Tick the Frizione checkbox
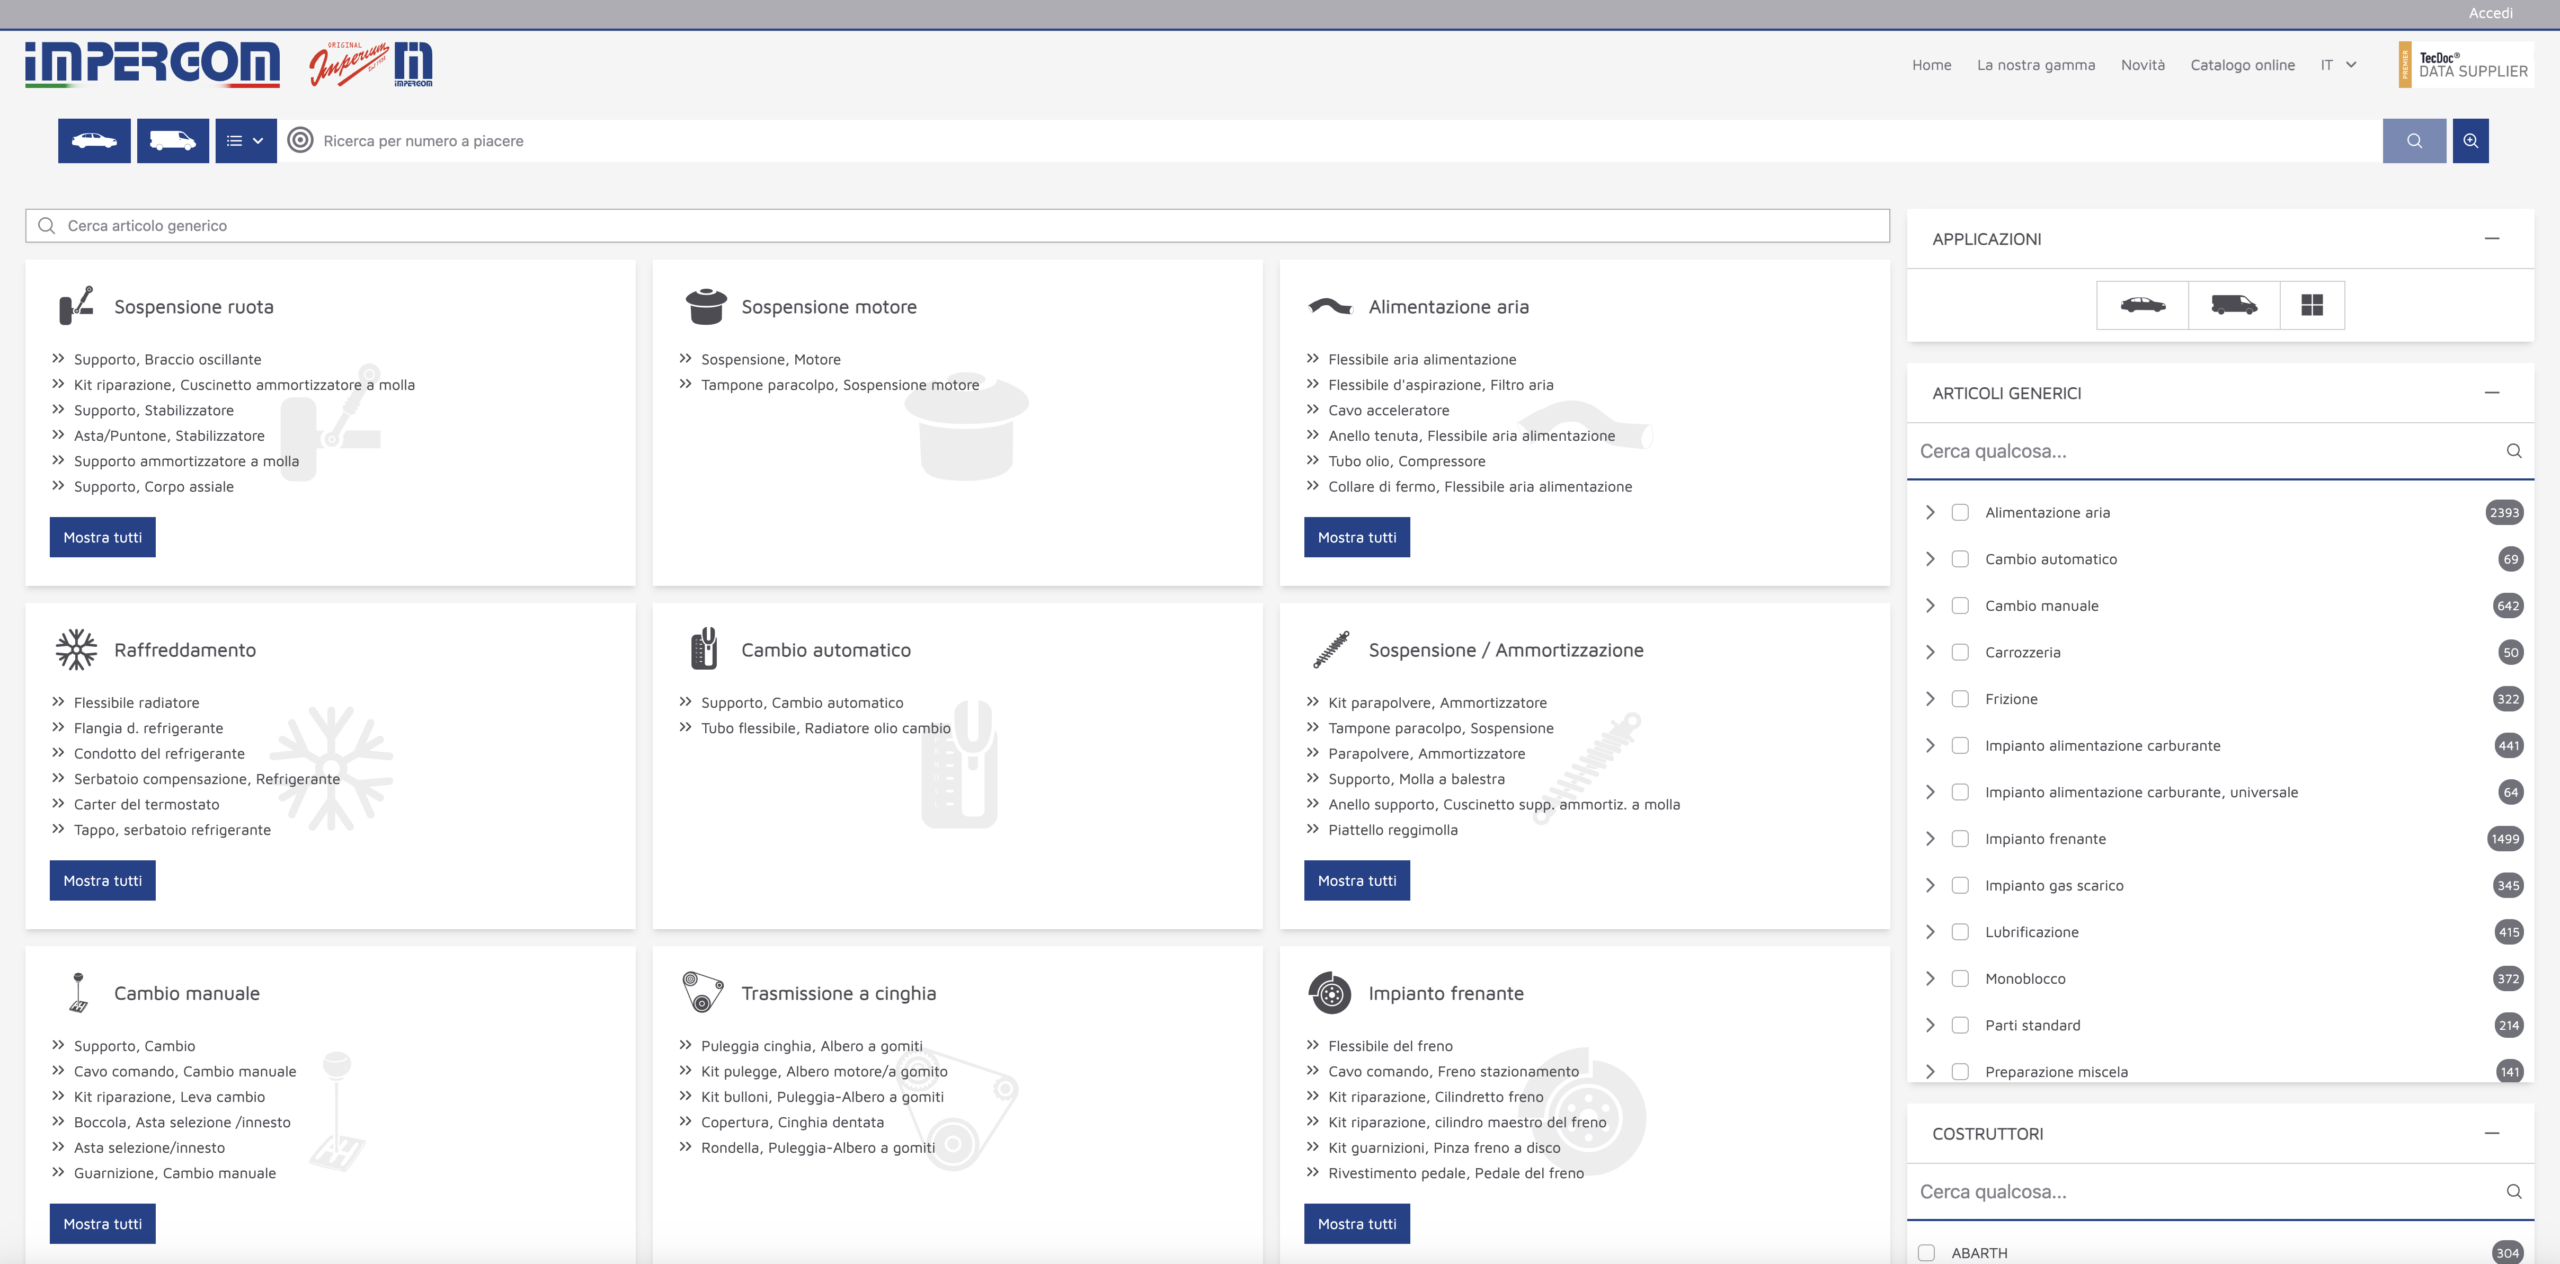Viewport: 2560px width, 1264px height. [x=1960, y=699]
